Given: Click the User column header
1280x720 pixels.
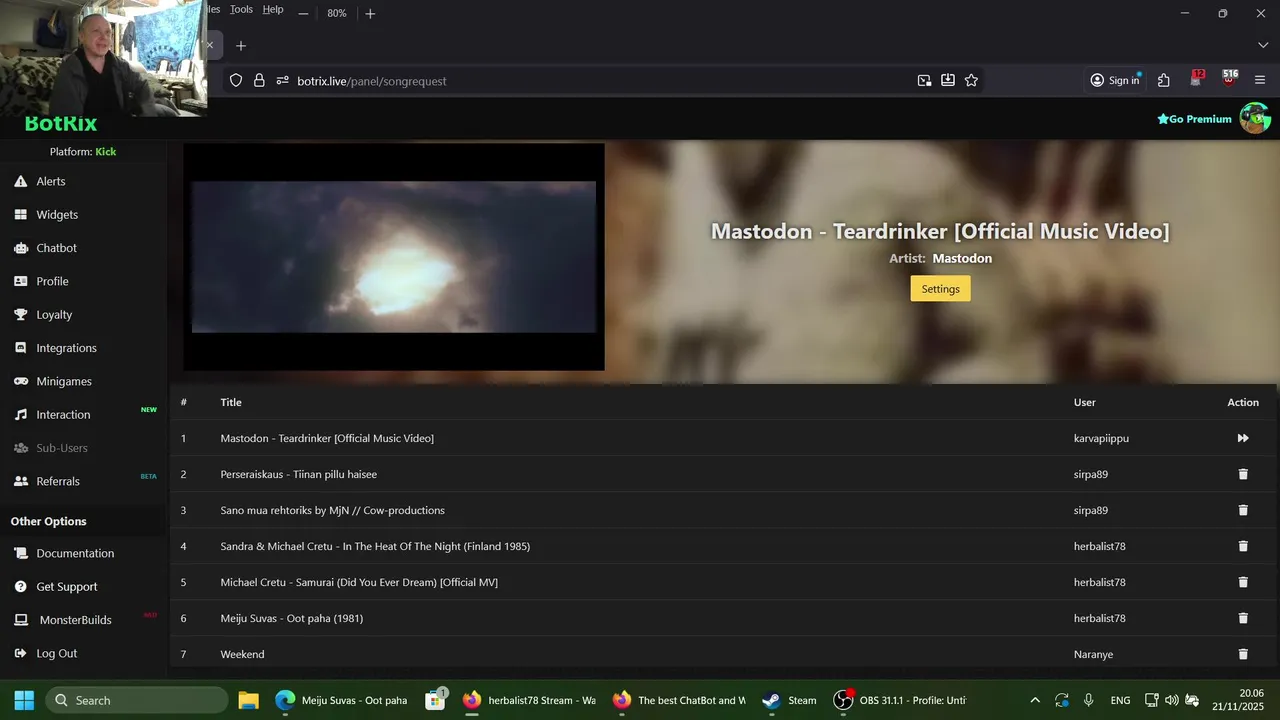Looking at the screenshot, I should click(x=1085, y=402).
